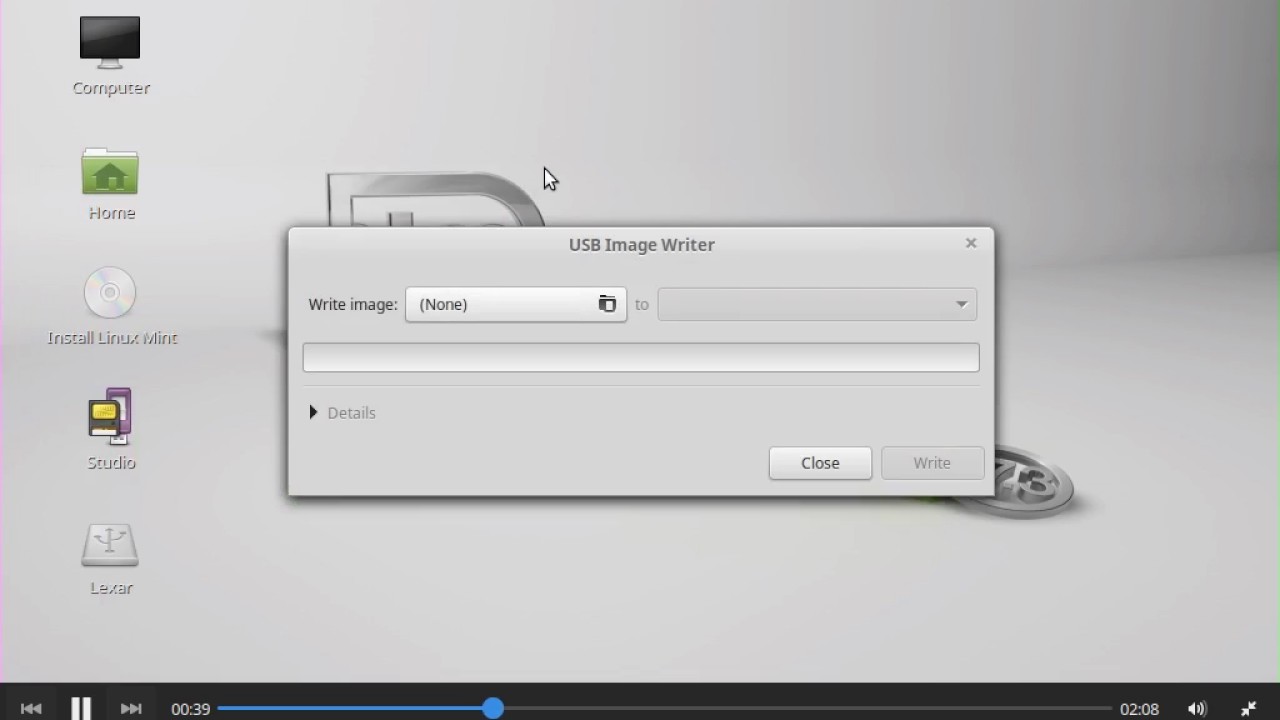Click the video seek slider handle

(x=493, y=708)
